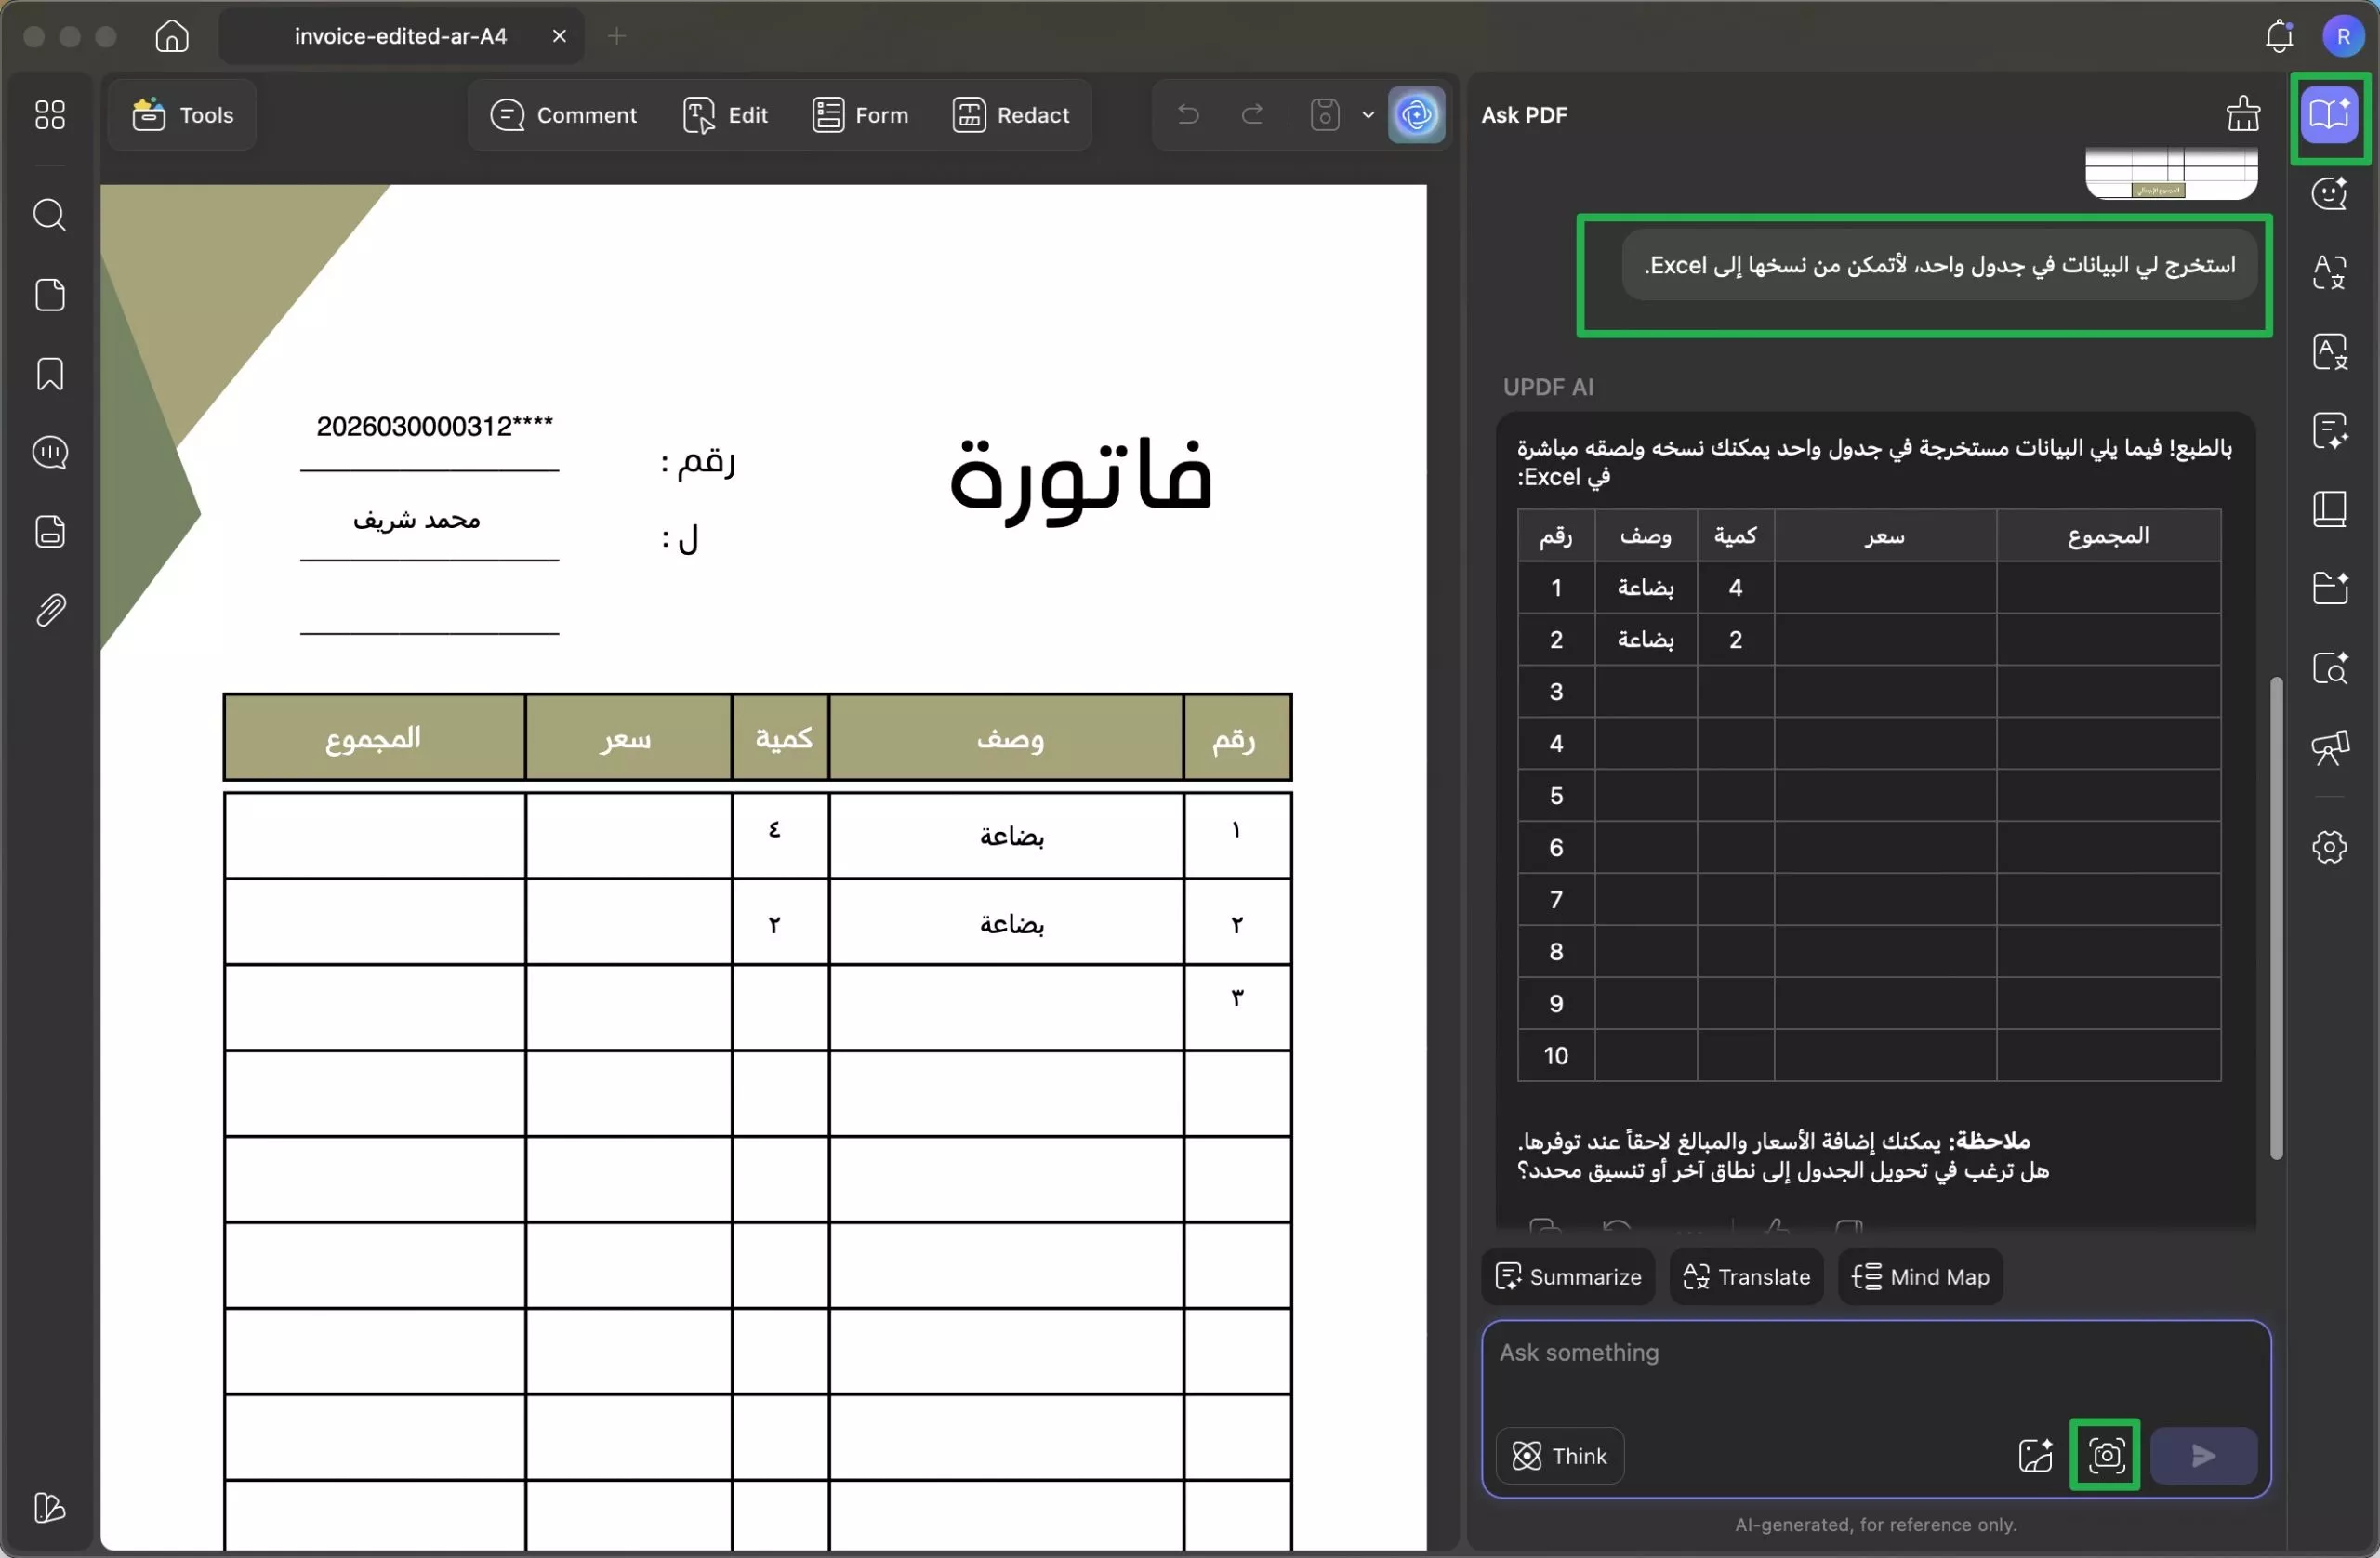The image size is (2380, 1558).
Task: Select the AI translate icon in right sidebar
Action: [2330, 272]
